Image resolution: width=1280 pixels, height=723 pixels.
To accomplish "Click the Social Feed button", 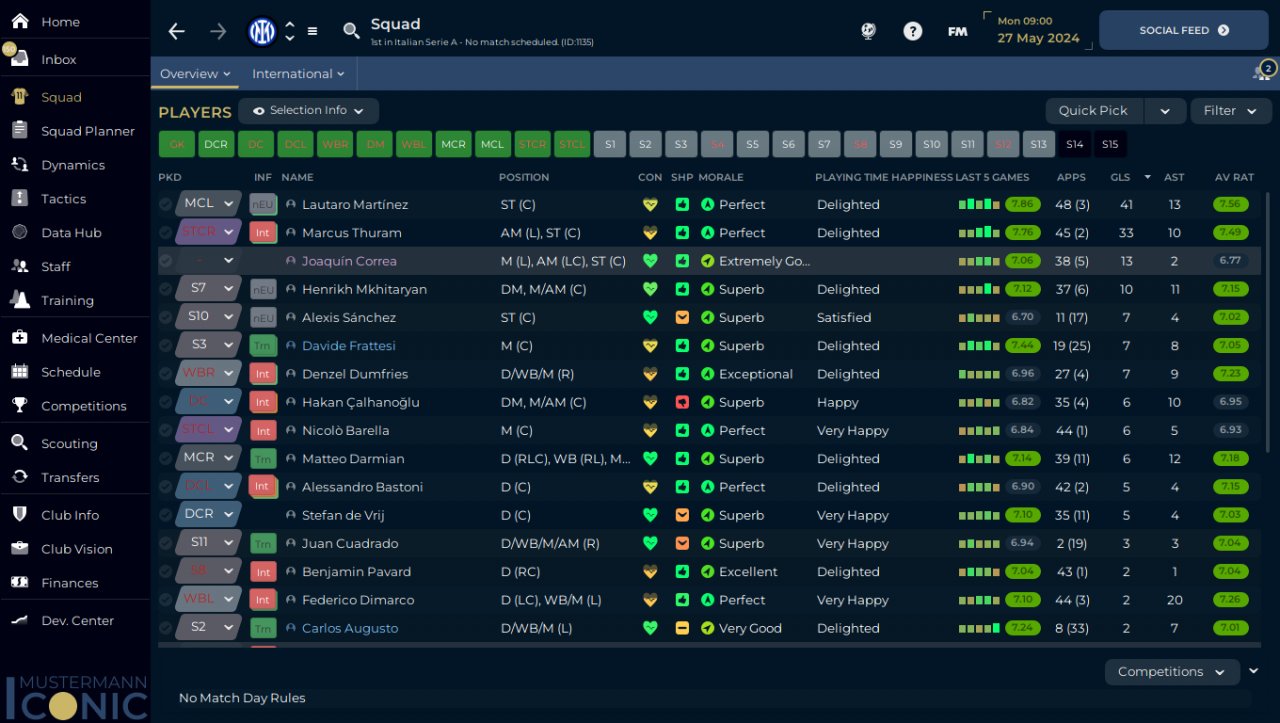I will tap(1184, 31).
